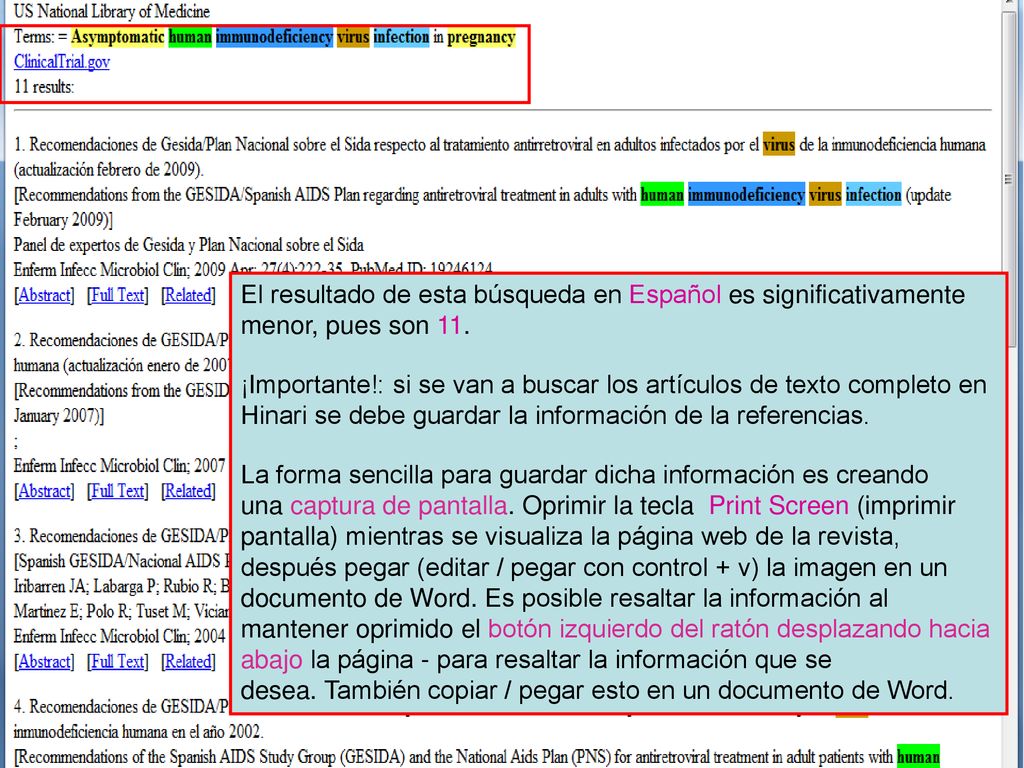The image size is (1024, 768).
Task: Open Related link for result 3
Action: click(x=187, y=662)
